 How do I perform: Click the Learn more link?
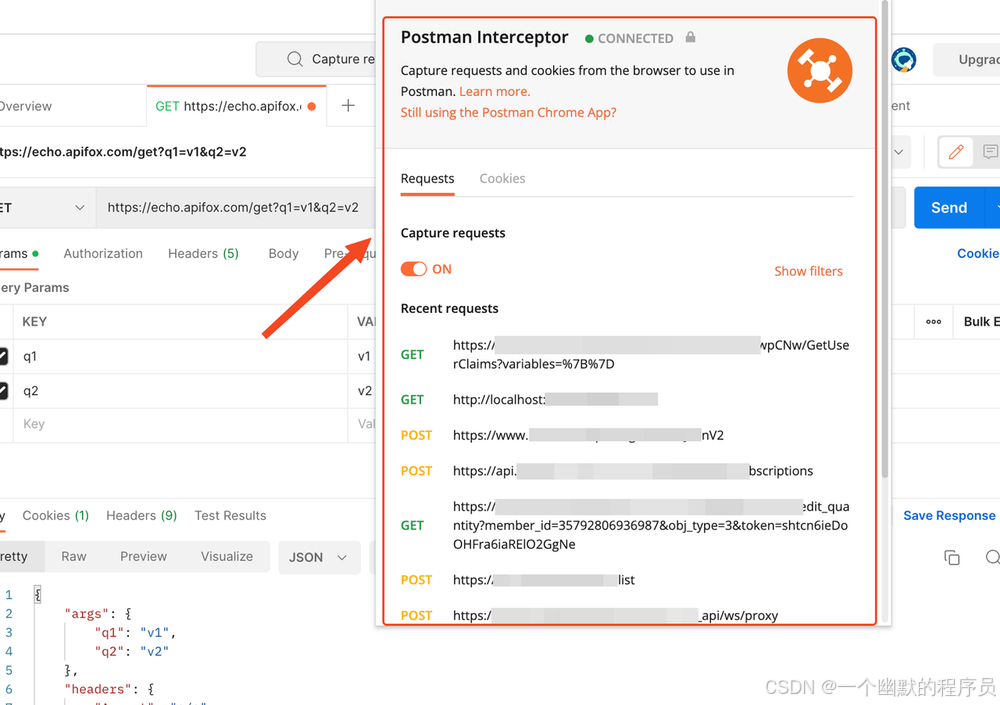point(495,91)
